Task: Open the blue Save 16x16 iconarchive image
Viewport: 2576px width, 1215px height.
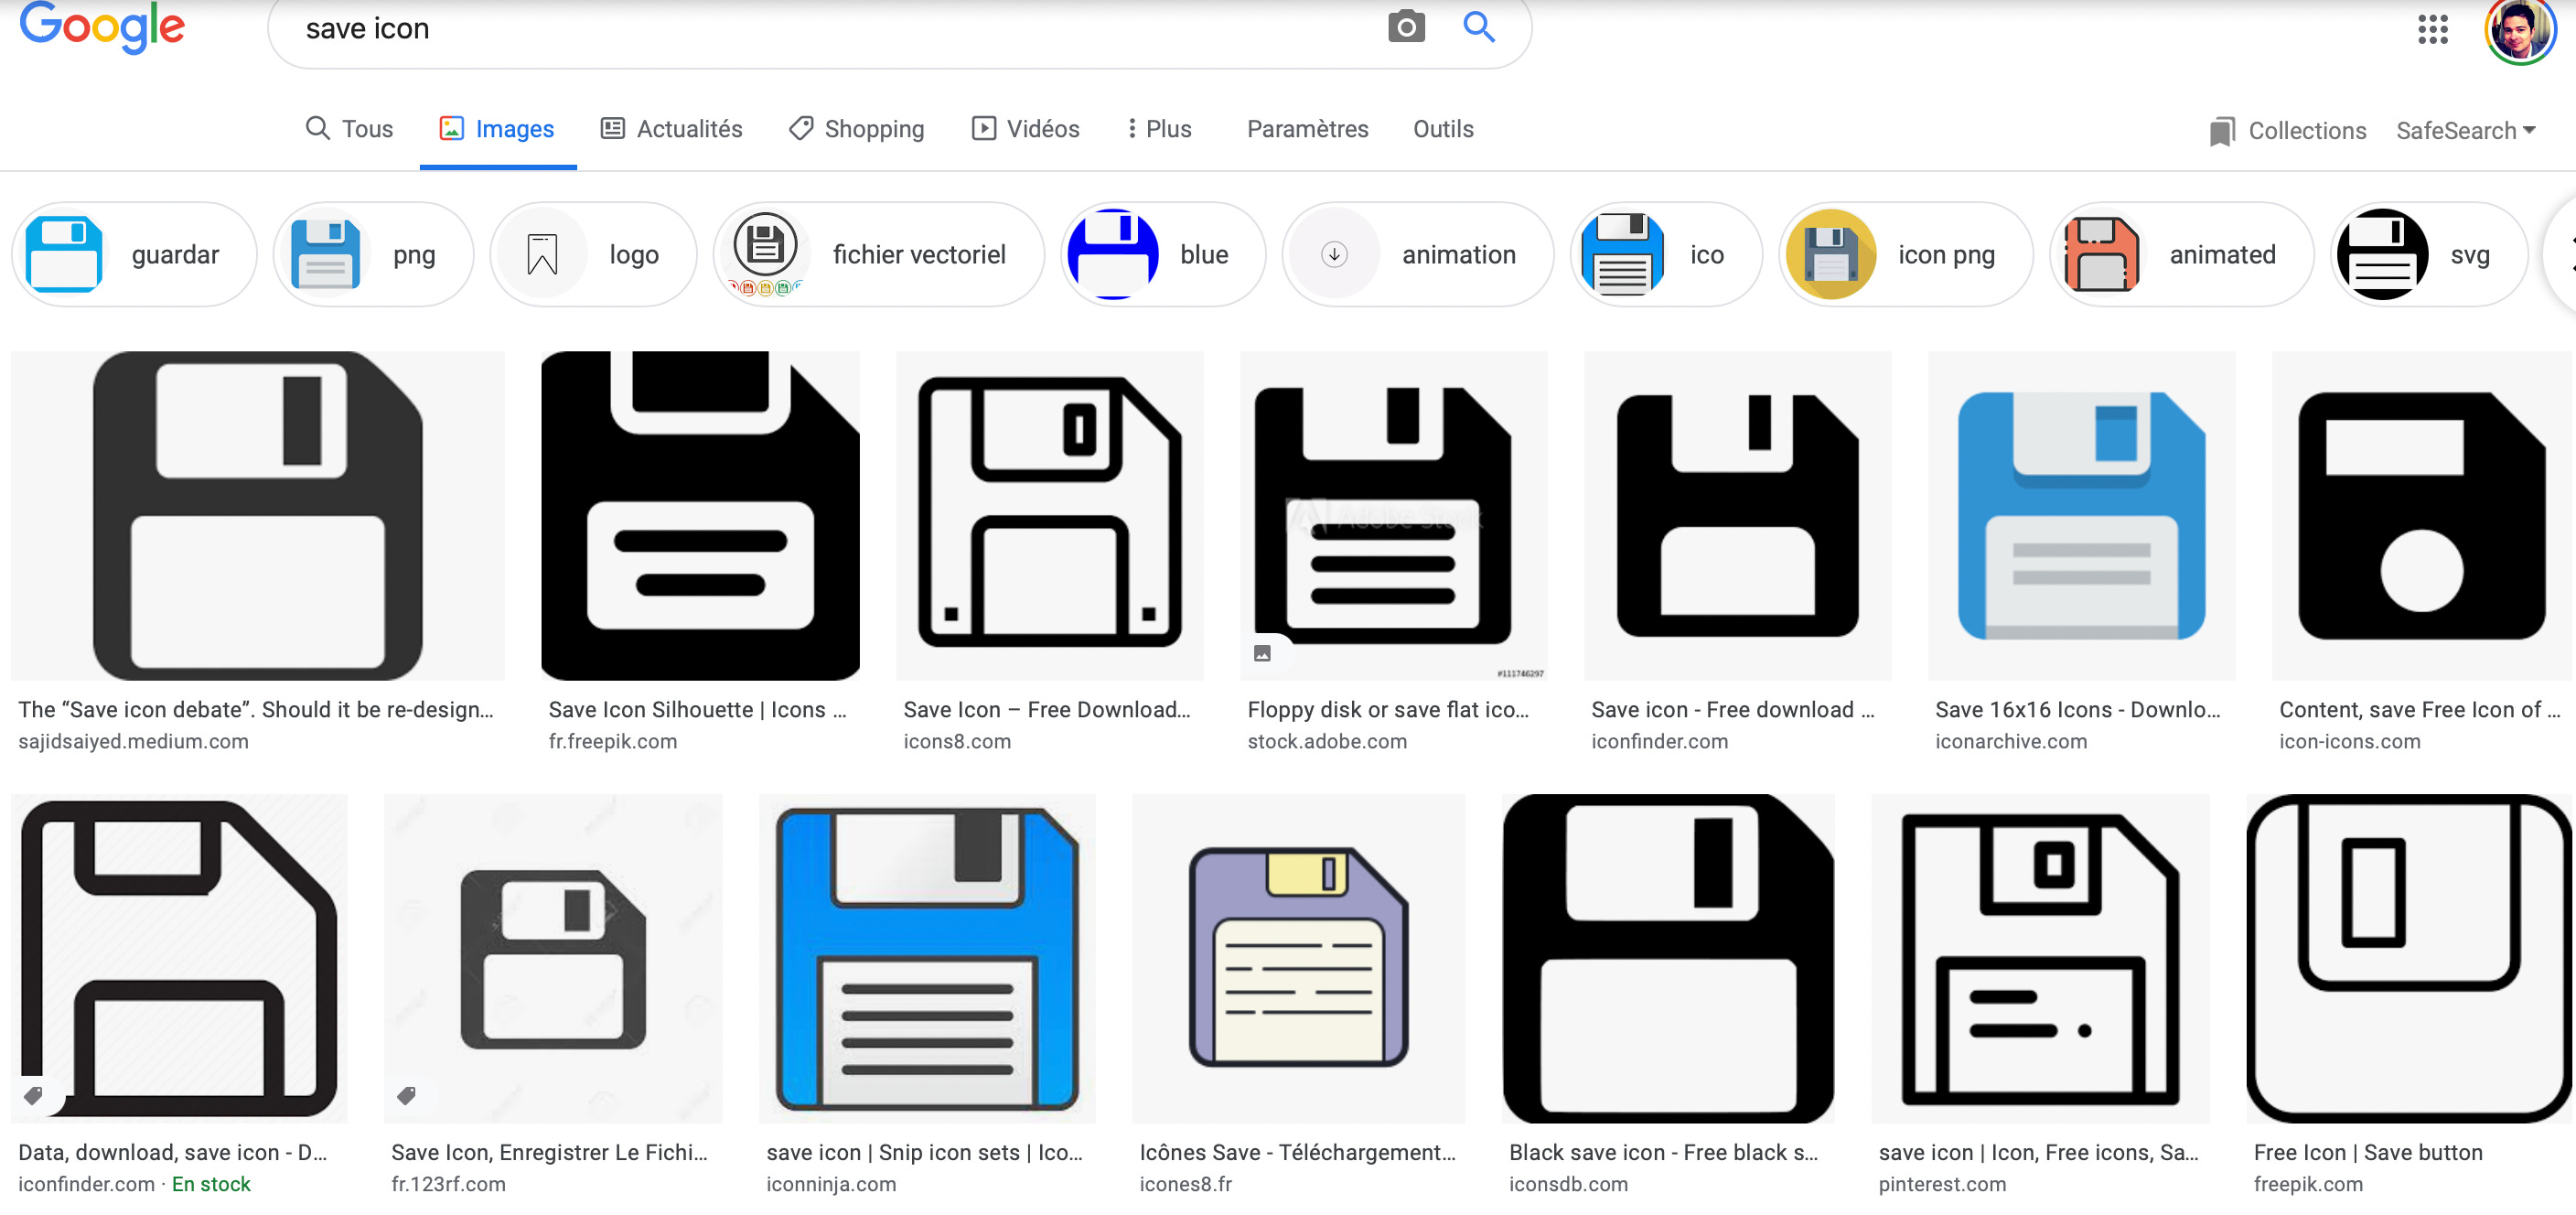Action: pos(2082,516)
